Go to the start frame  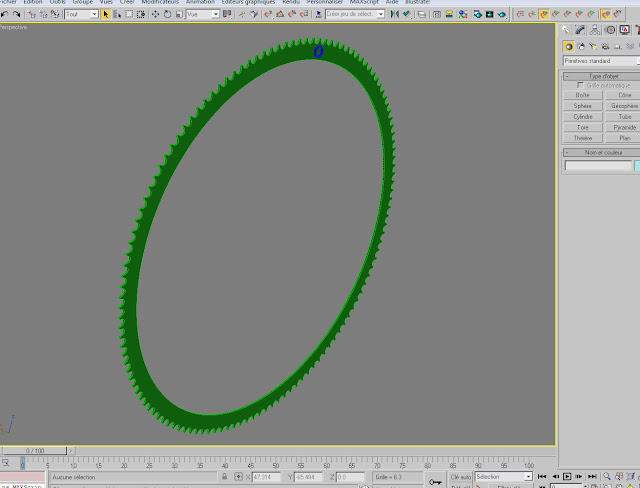click(x=542, y=476)
